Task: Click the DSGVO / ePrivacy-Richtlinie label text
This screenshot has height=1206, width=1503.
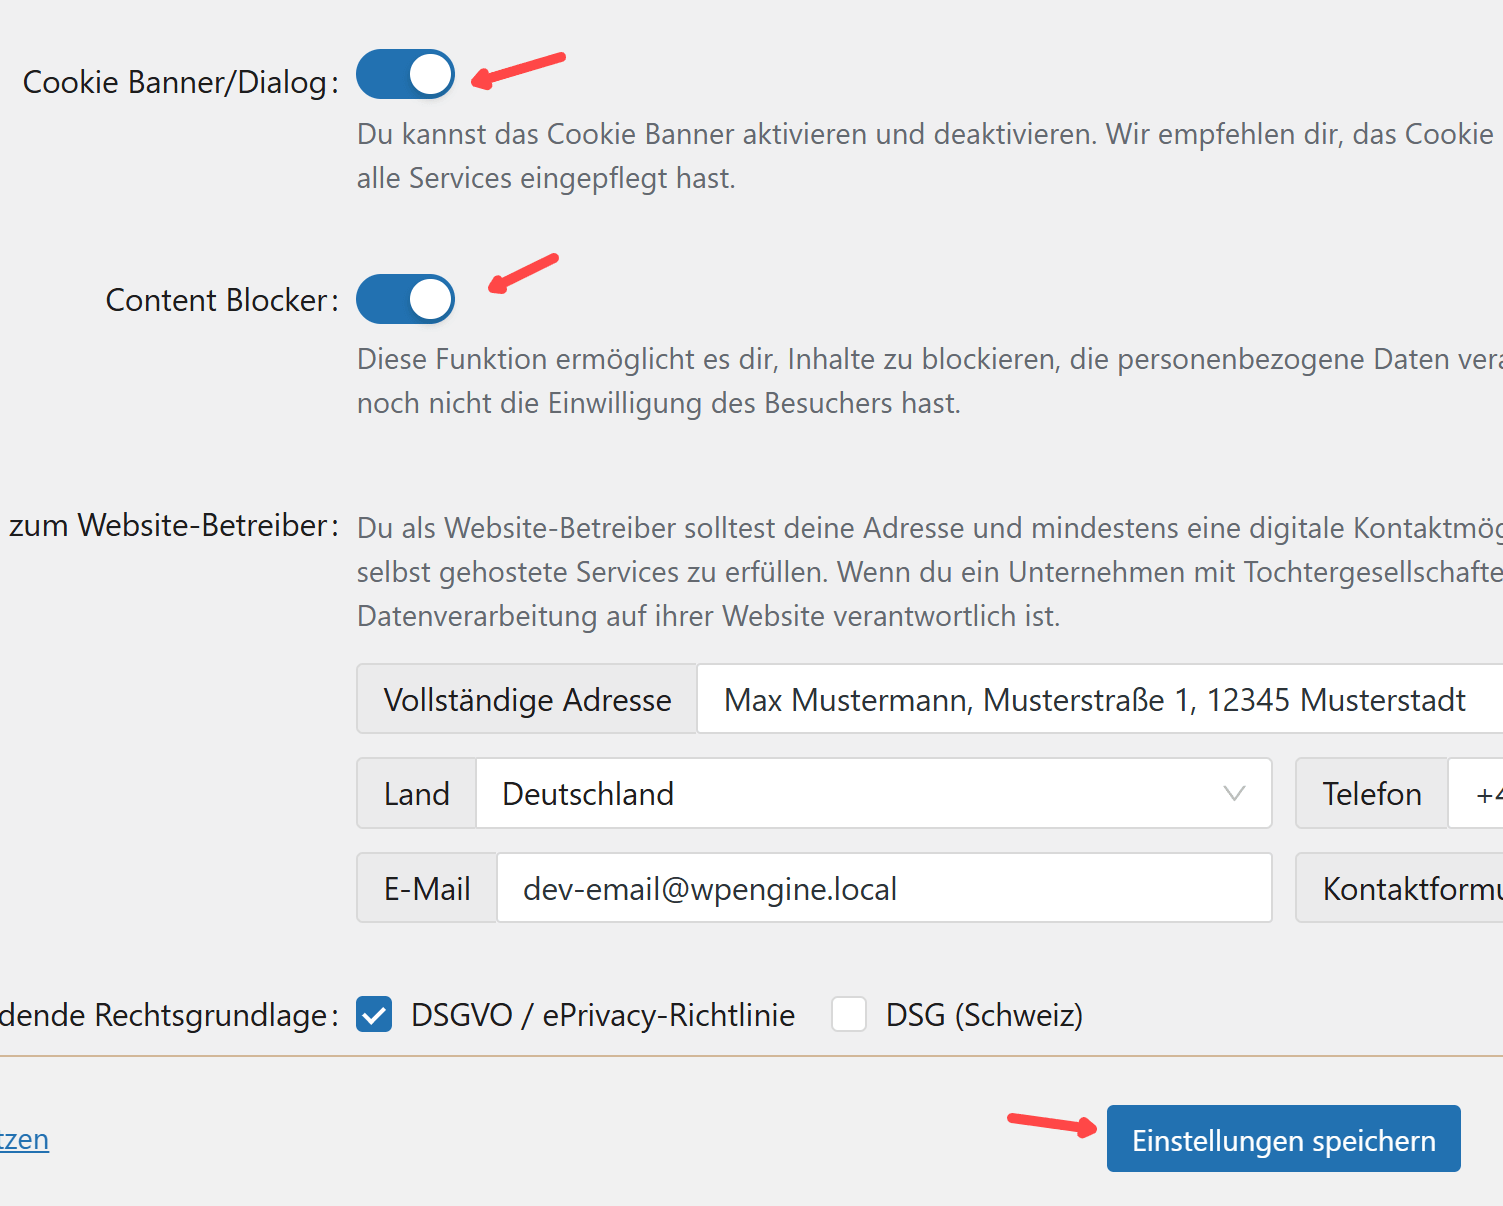Action: [602, 1015]
